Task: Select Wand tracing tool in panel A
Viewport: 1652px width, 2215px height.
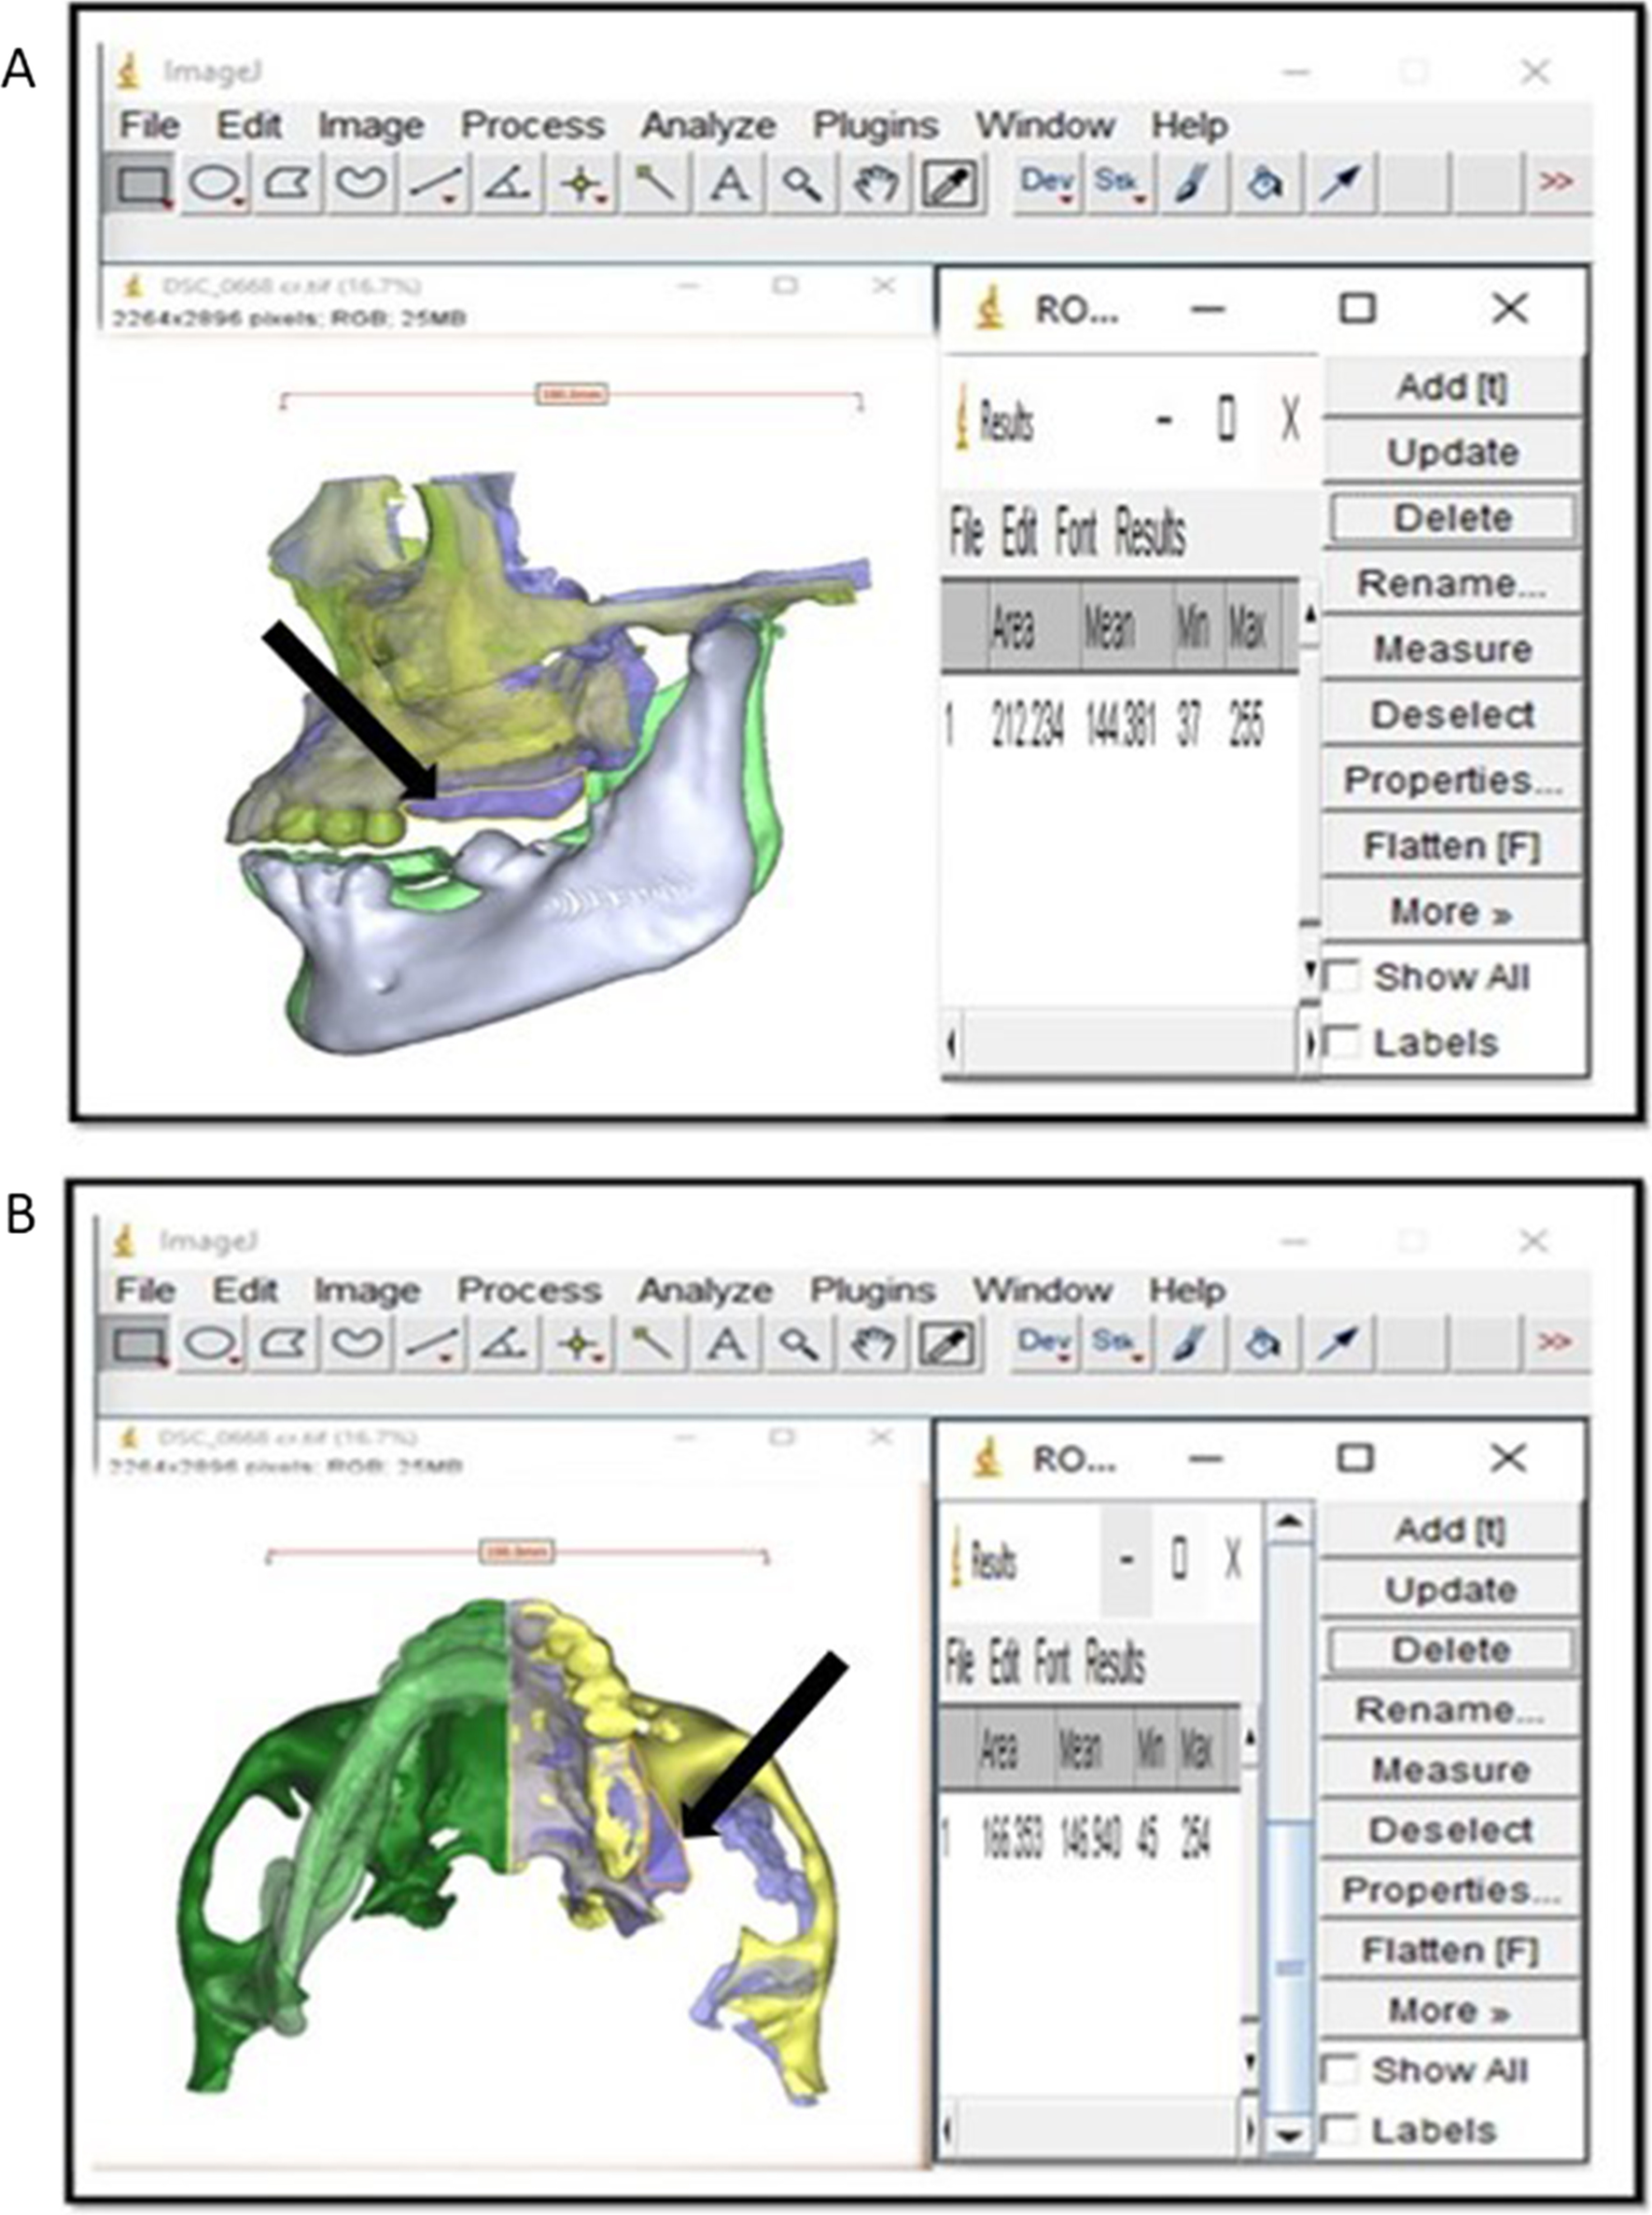Action: [x=655, y=184]
